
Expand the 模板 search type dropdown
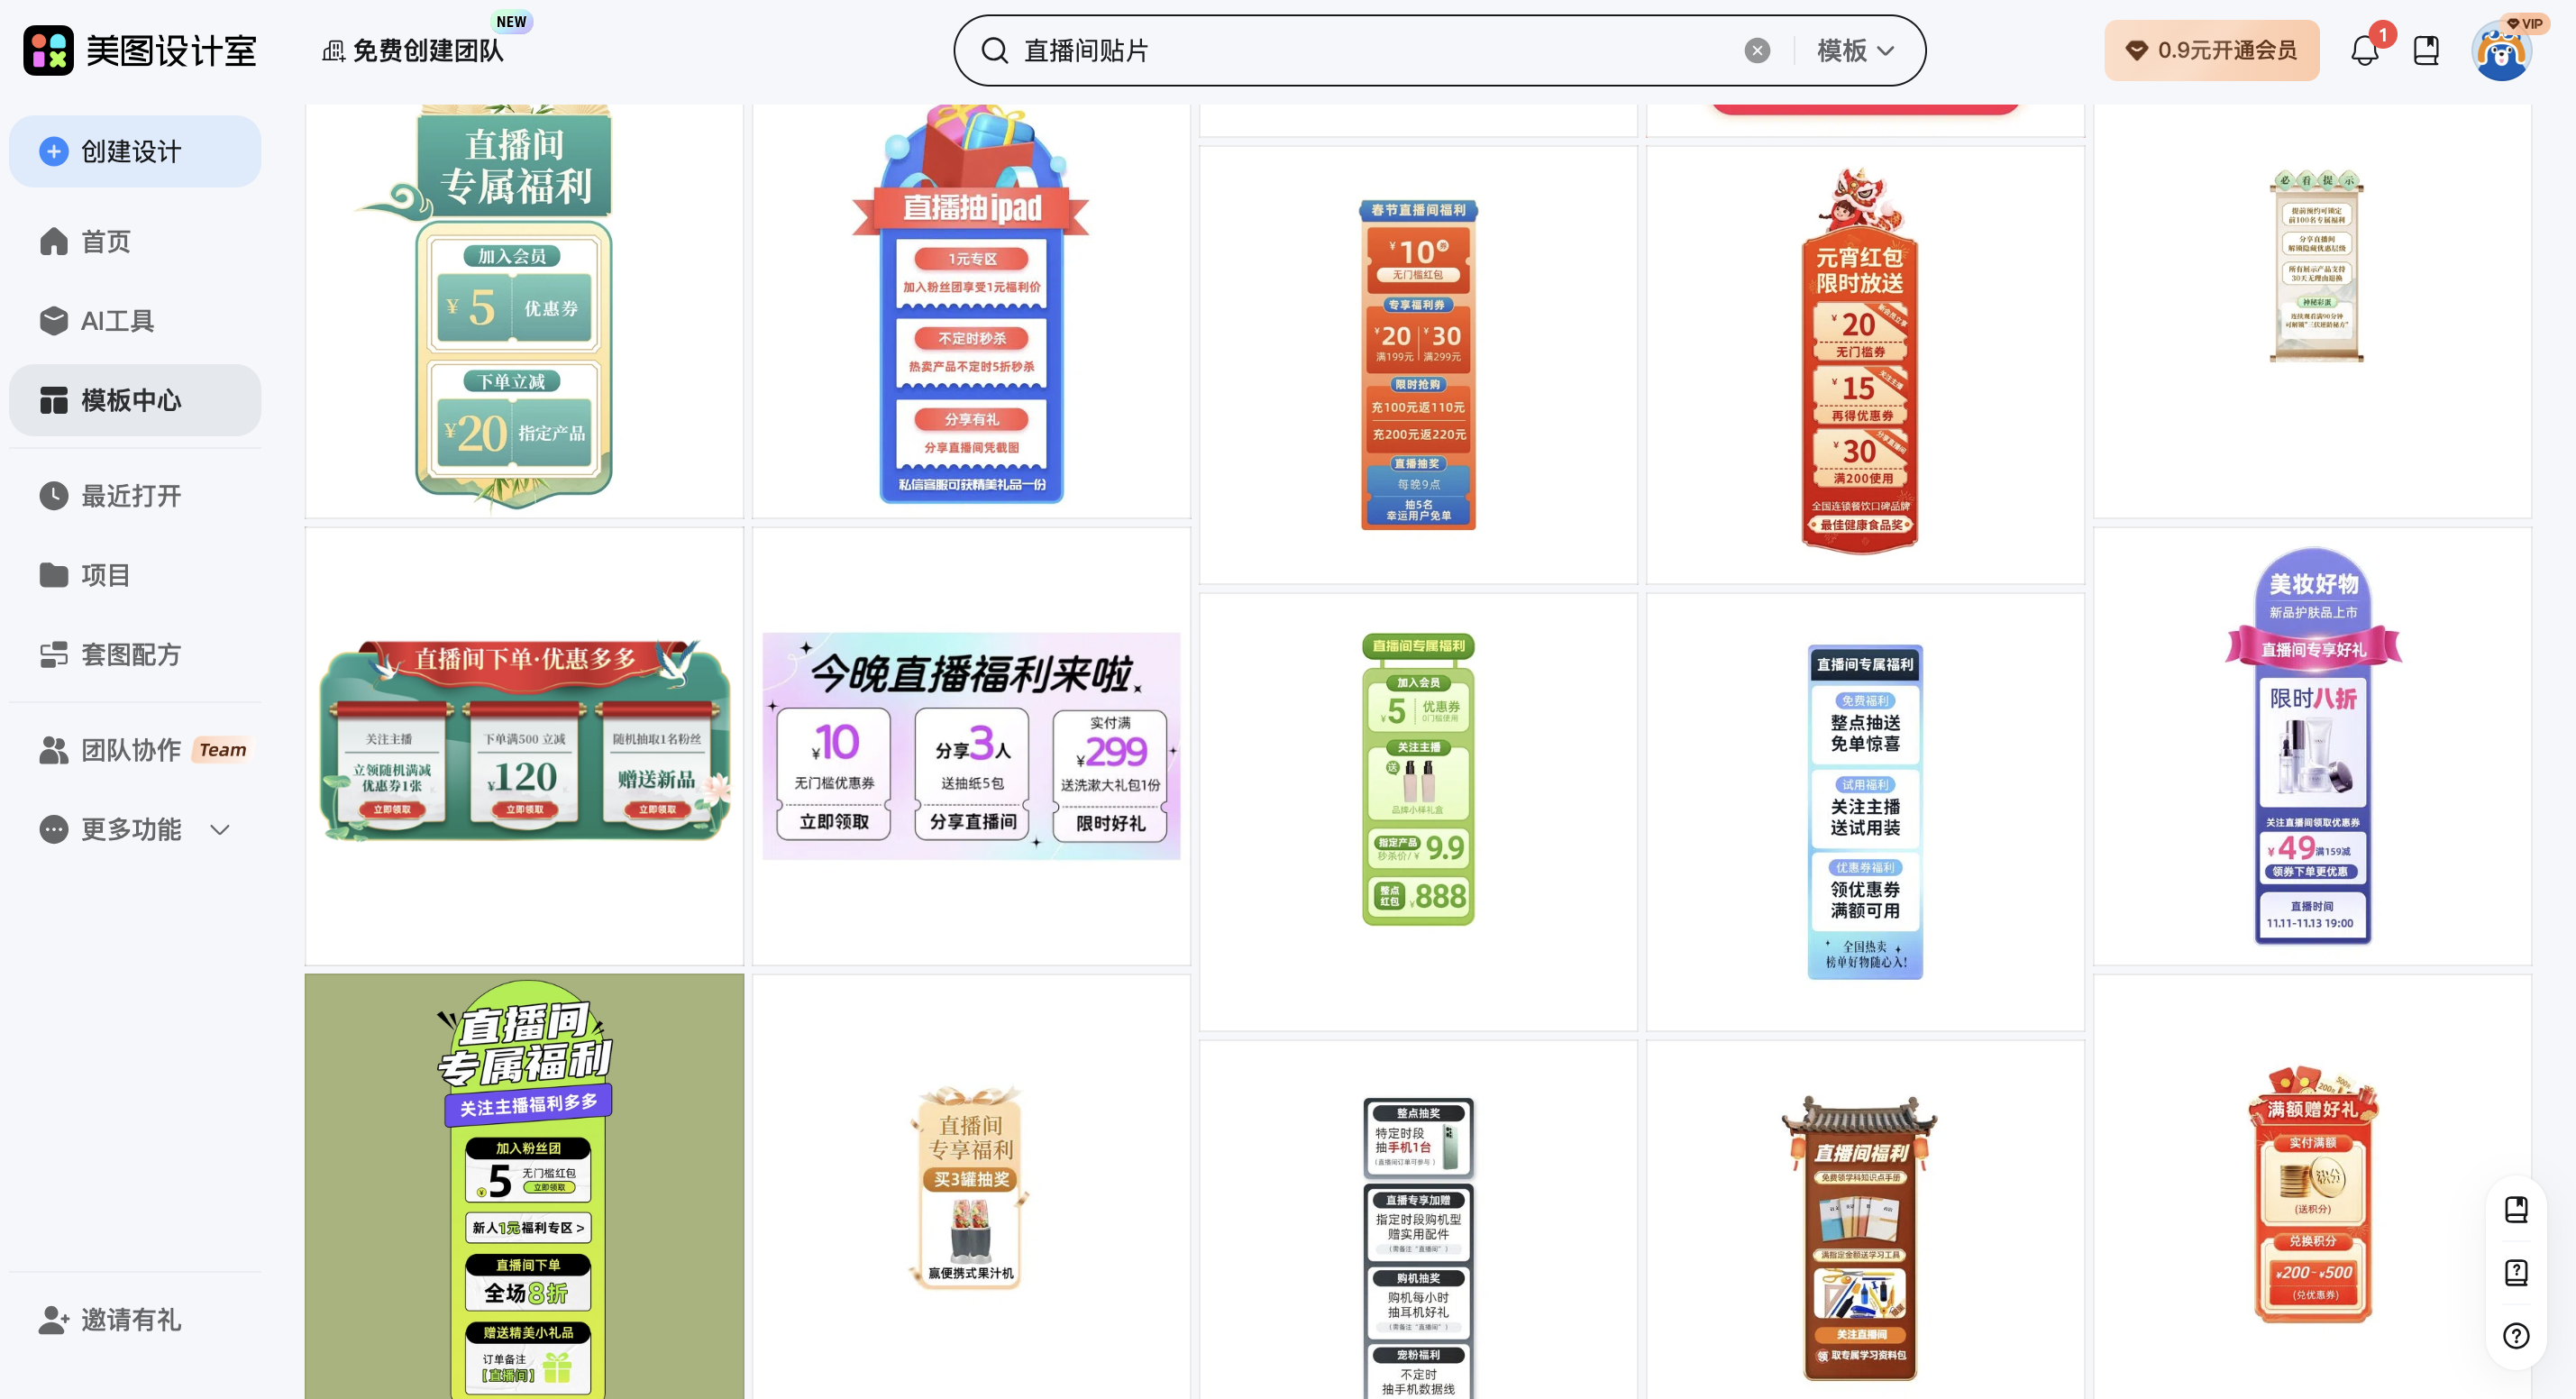[1856, 50]
